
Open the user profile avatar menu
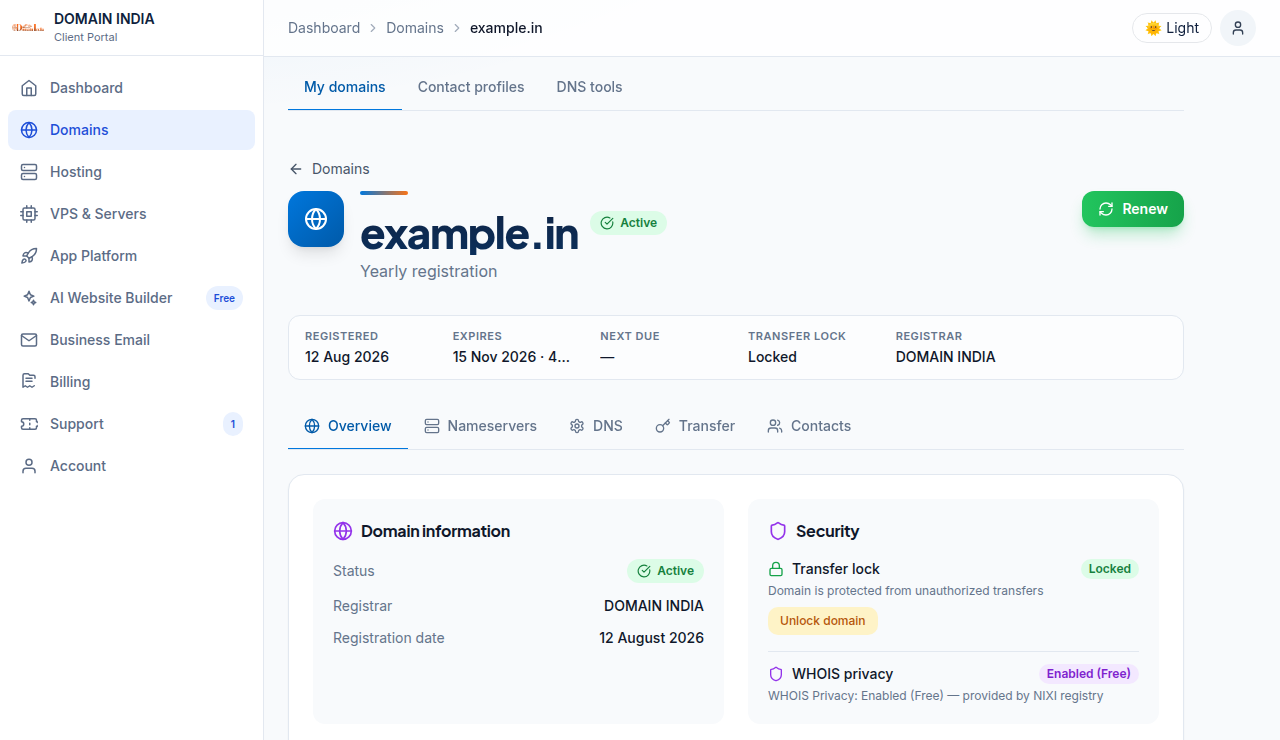pos(1238,28)
